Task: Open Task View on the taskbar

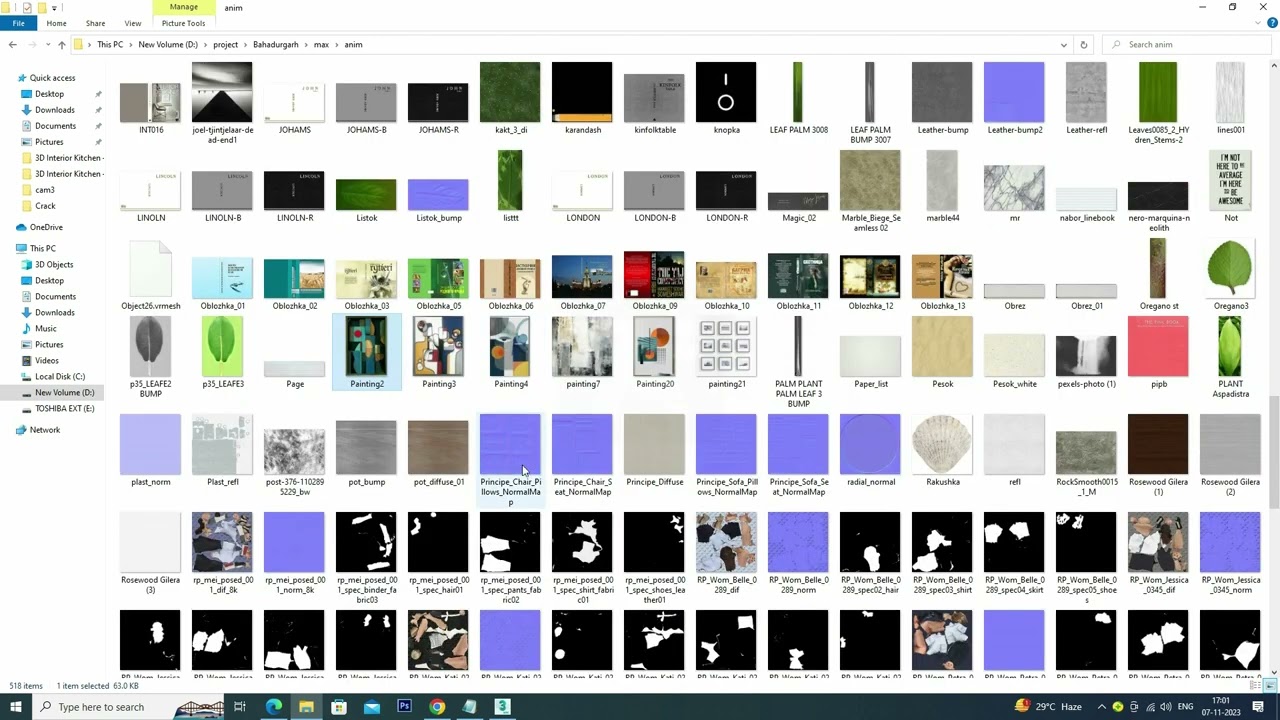Action: click(x=240, y=707)
